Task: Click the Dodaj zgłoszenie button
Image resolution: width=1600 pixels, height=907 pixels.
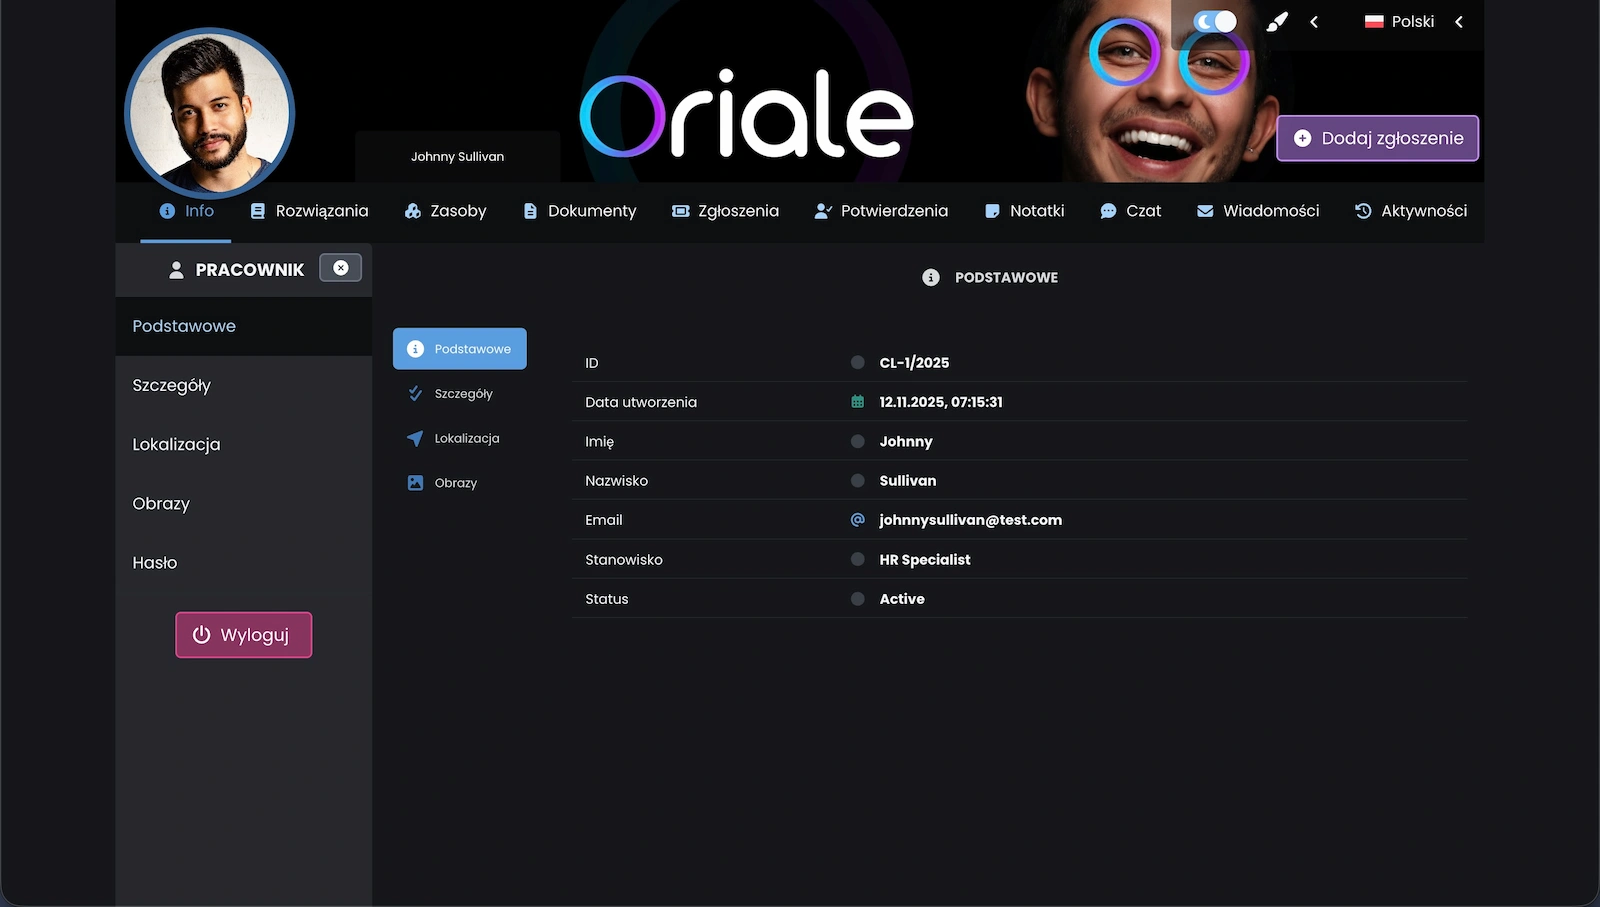Action: [x=1377, y=138]
